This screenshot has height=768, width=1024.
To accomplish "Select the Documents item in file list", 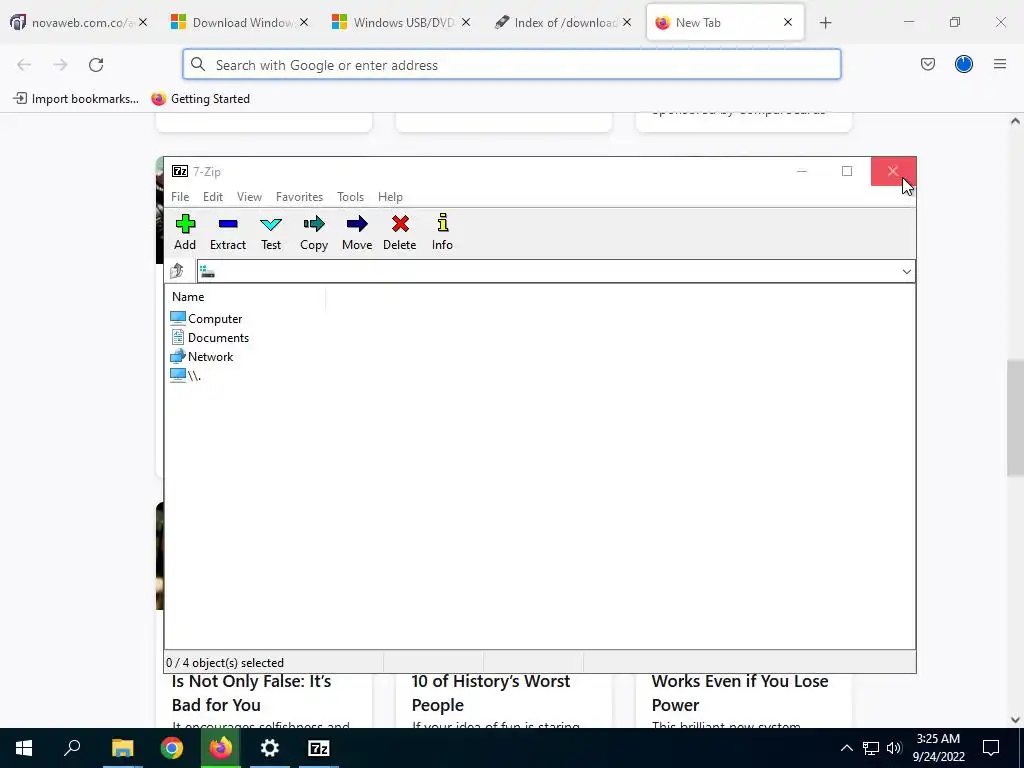I will pos(210,338).
